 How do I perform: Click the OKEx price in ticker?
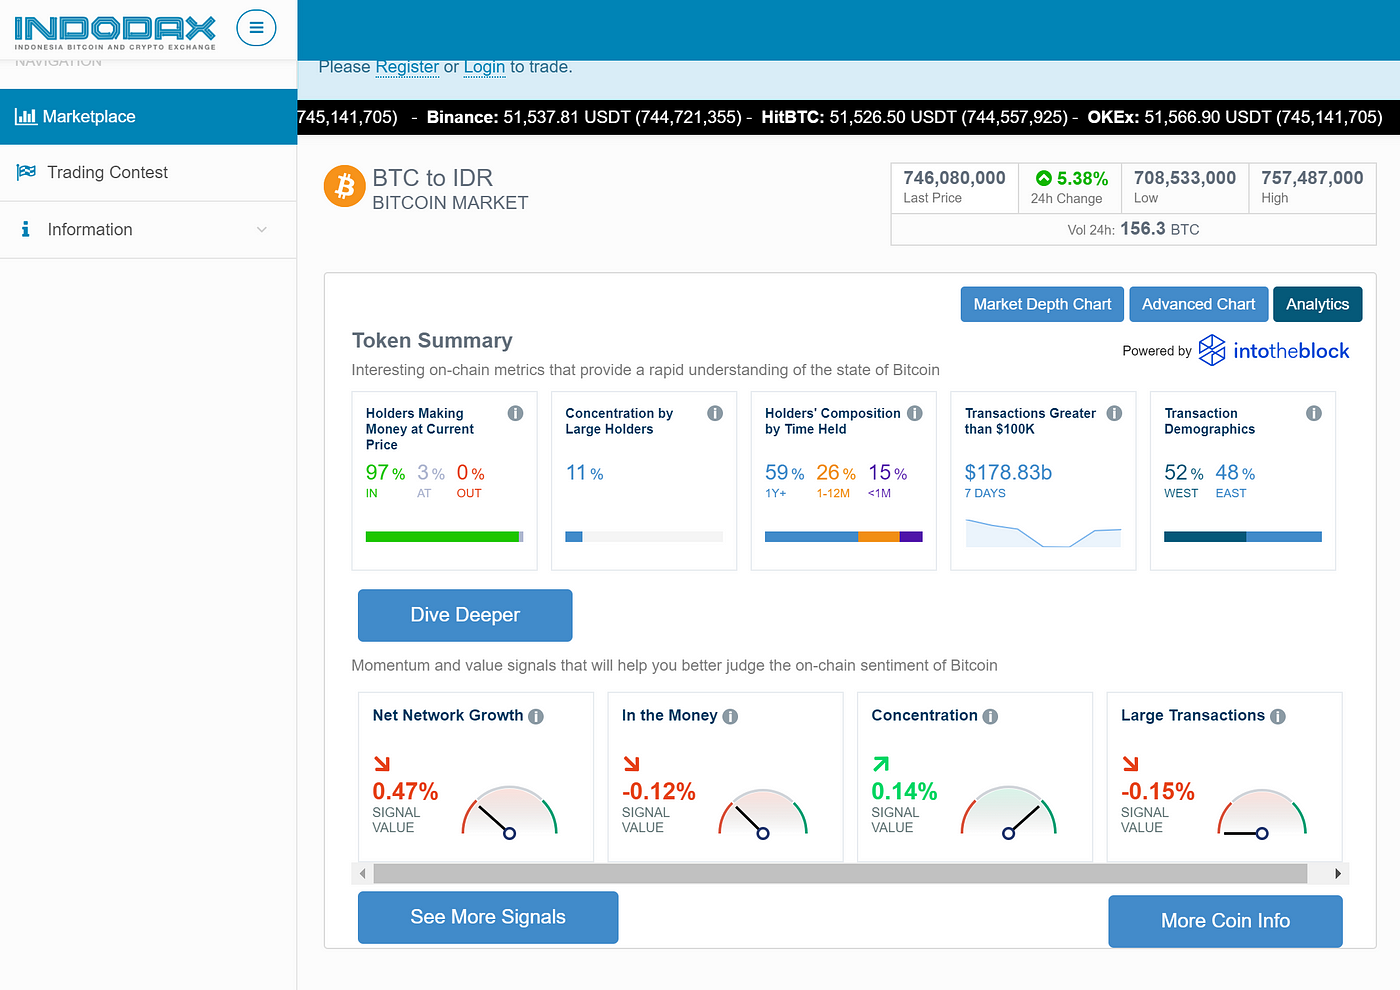[x=1235, y=117]
